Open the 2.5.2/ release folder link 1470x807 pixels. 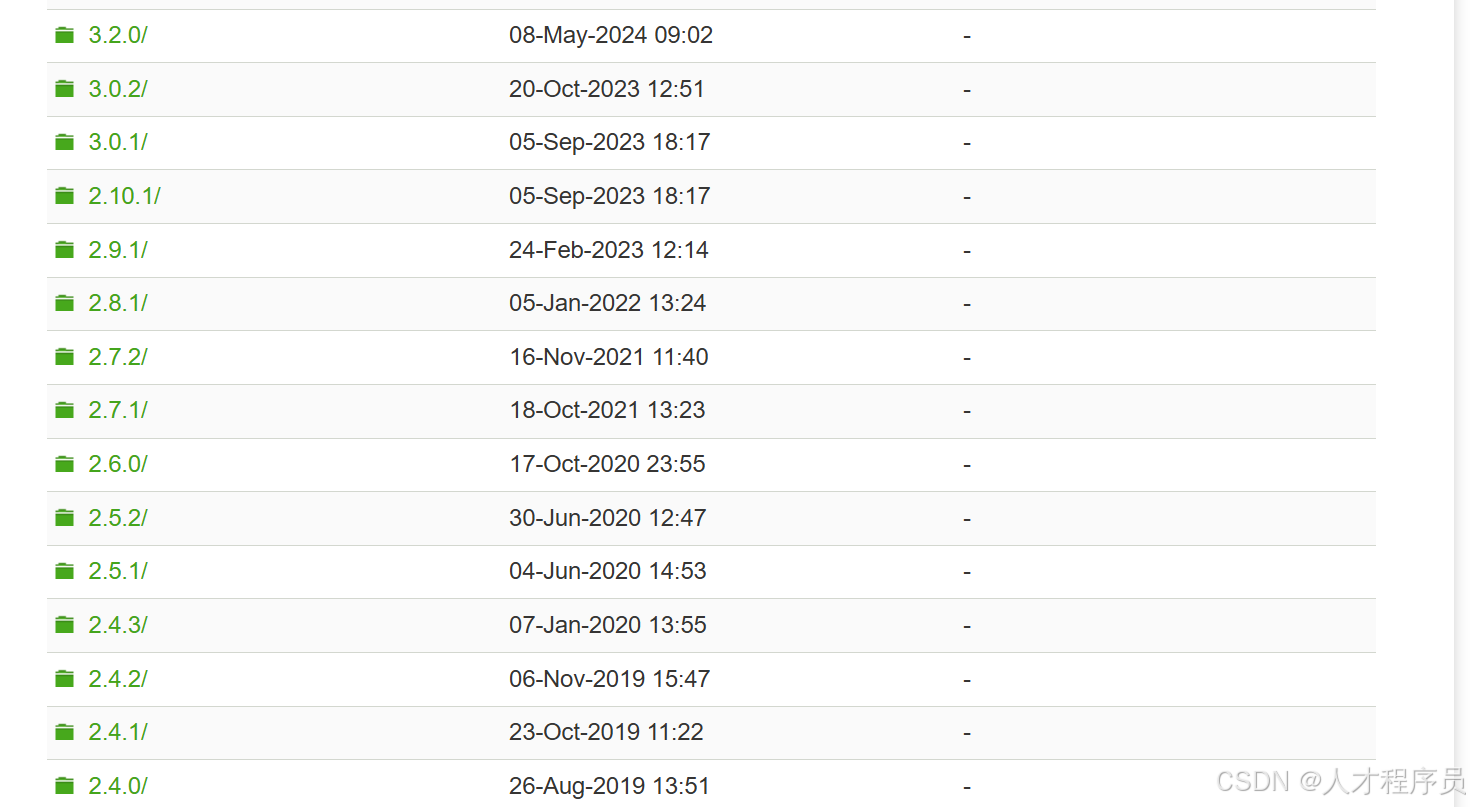(118, 518)
